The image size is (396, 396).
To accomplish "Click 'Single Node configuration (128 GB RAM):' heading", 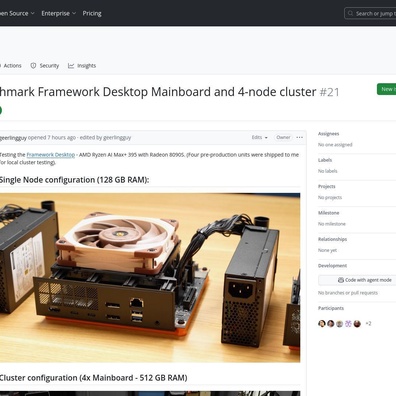I will point(74,180).
